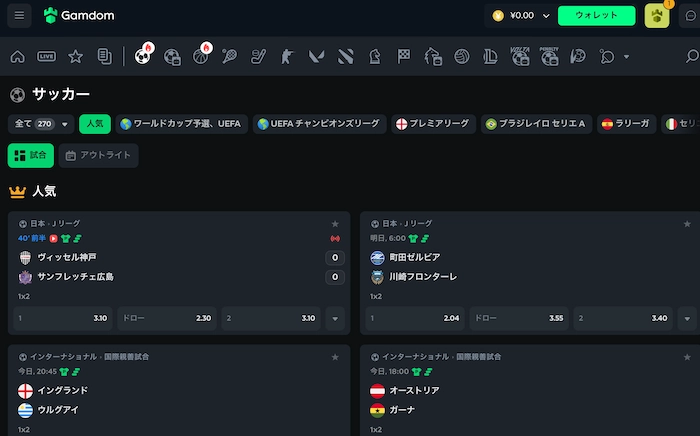
Task: Open the 全て 270 leagues dropdown
Action: tap(41, 124)
